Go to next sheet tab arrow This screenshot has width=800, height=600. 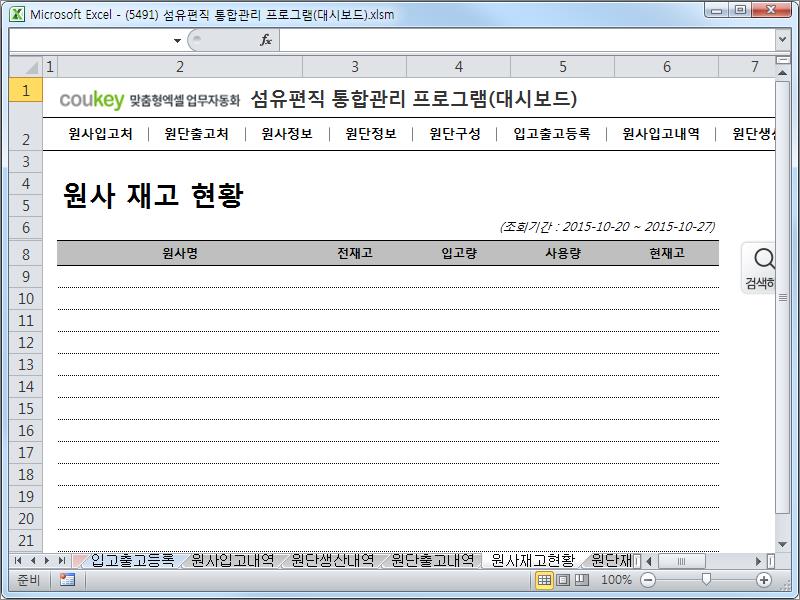click(x=47, y=561)
